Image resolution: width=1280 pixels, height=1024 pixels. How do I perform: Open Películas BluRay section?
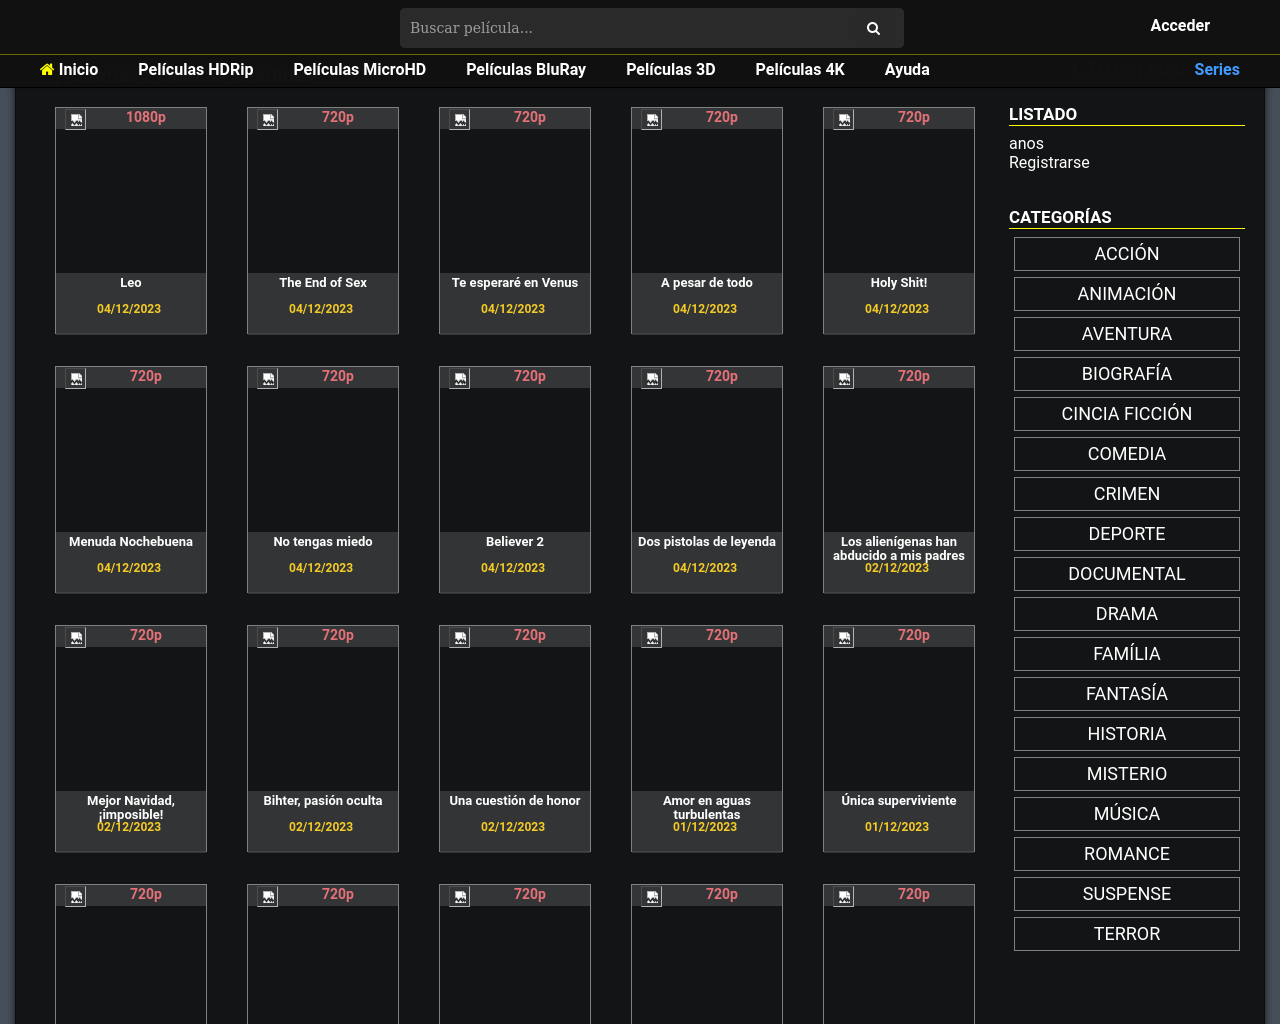coord(526,69)
